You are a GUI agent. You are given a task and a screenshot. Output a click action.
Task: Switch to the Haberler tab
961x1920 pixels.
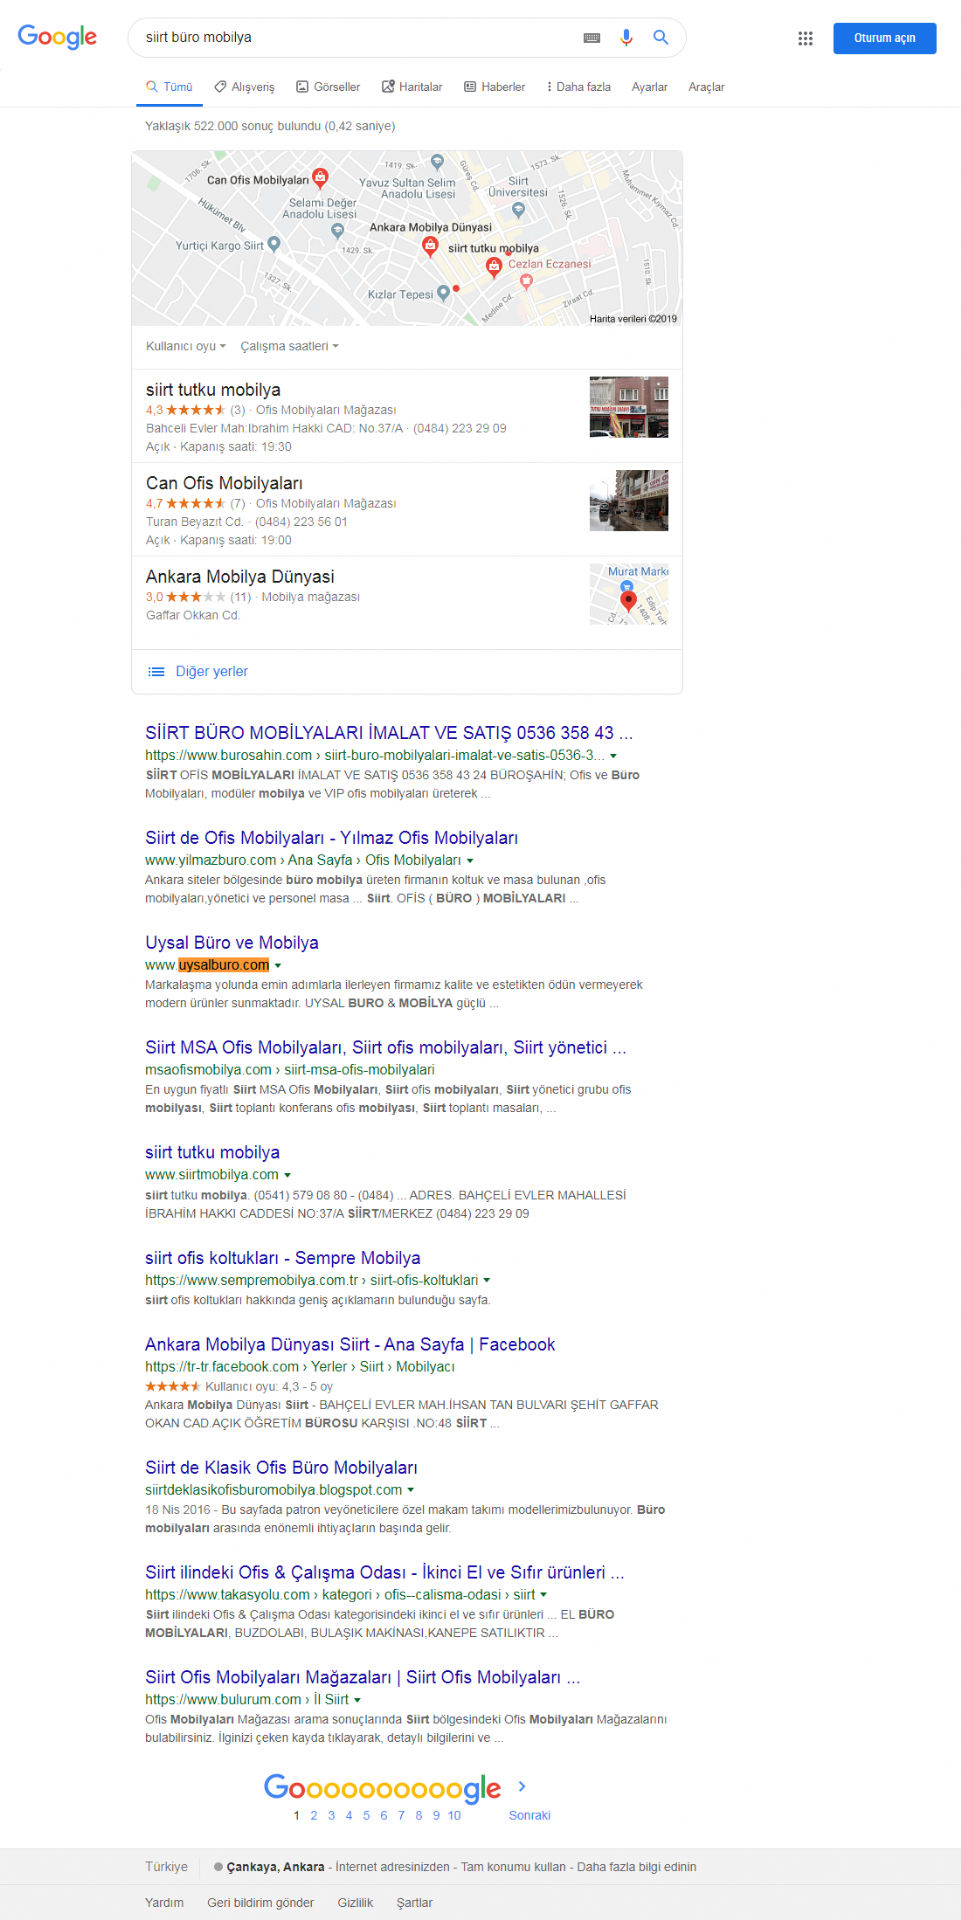pyautogui.click(x=494, y=87)
